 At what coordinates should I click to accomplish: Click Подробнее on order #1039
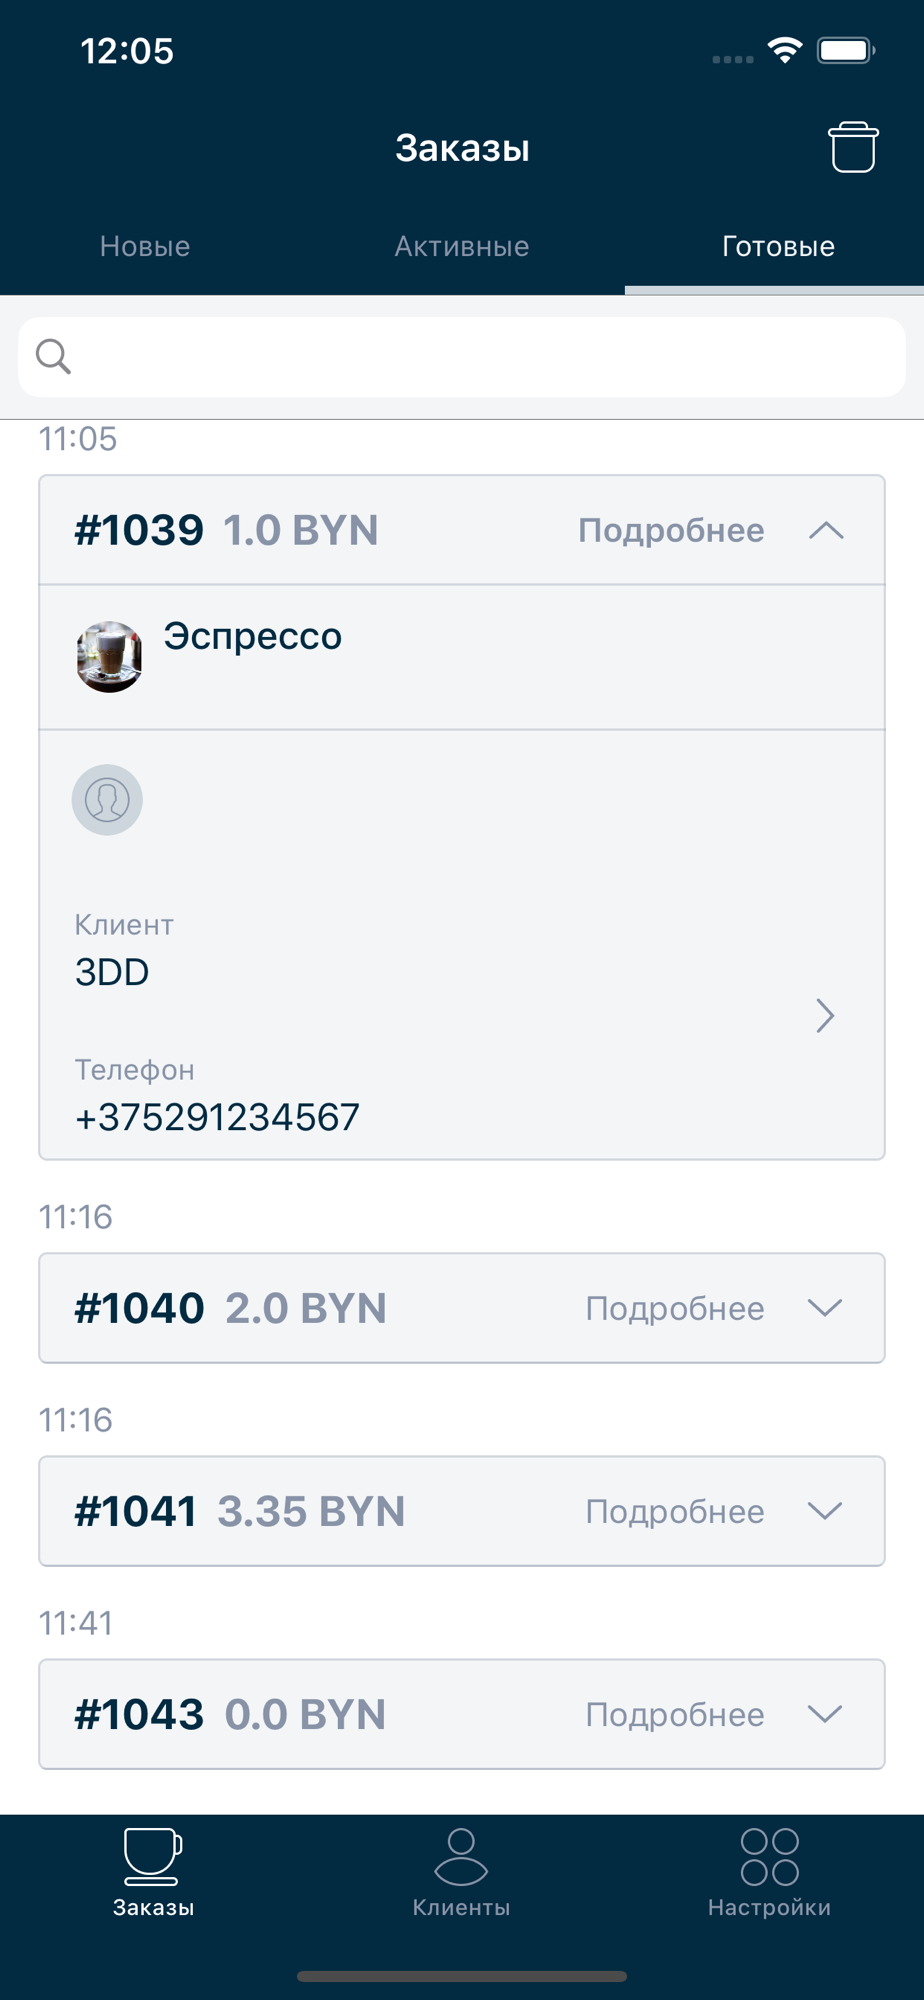pyautogui.click(x=671, y=530)
